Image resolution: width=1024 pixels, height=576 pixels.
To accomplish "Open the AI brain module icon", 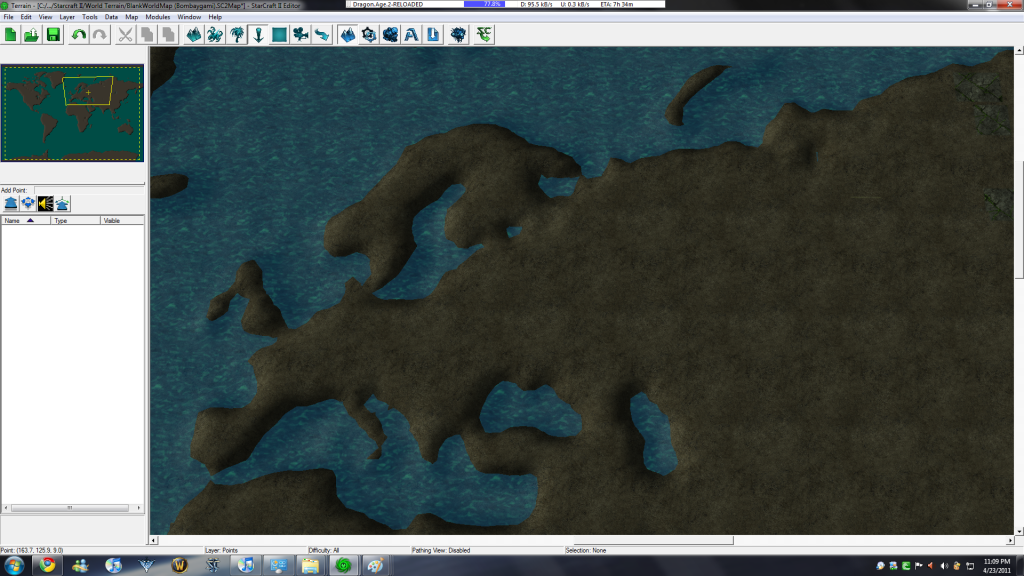I will [458, 35].
